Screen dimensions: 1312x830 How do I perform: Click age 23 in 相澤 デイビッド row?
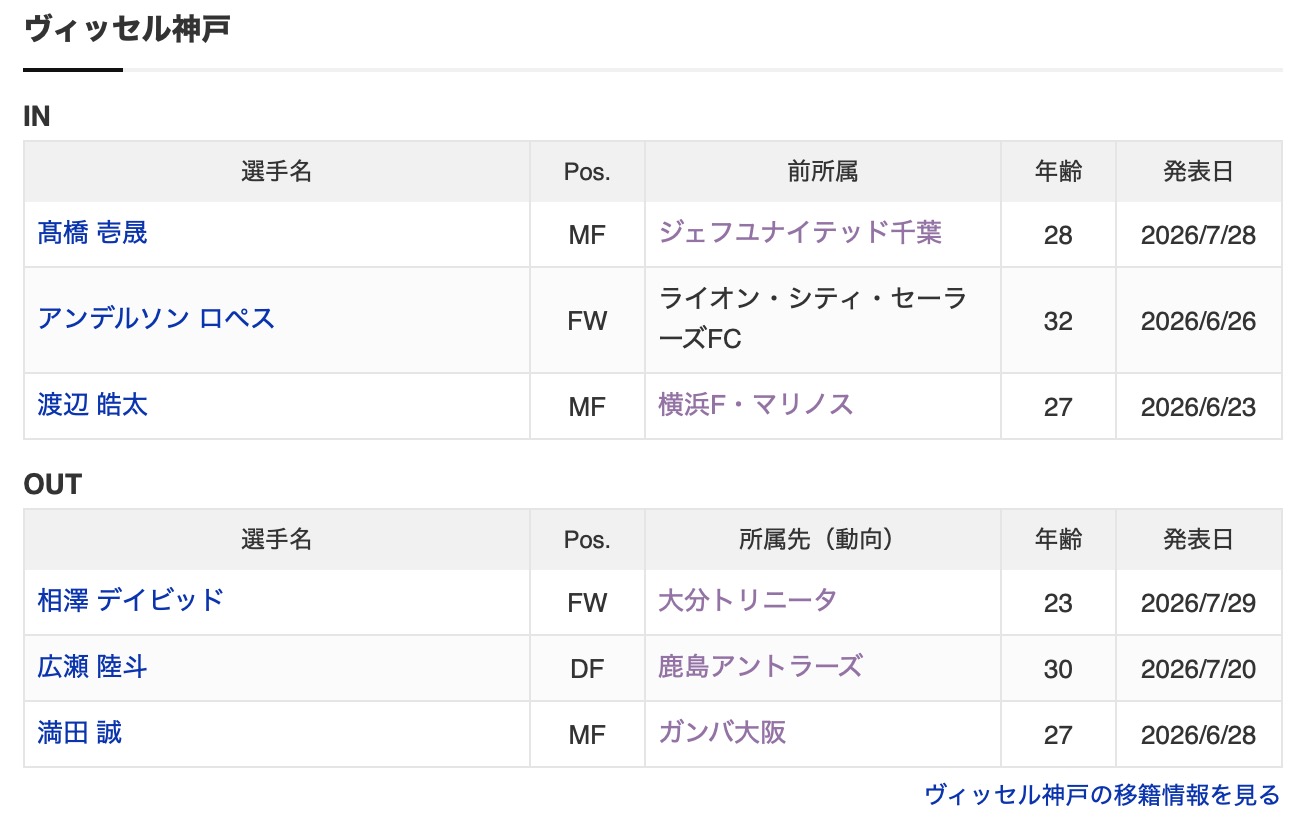(x=1058, y=603)
